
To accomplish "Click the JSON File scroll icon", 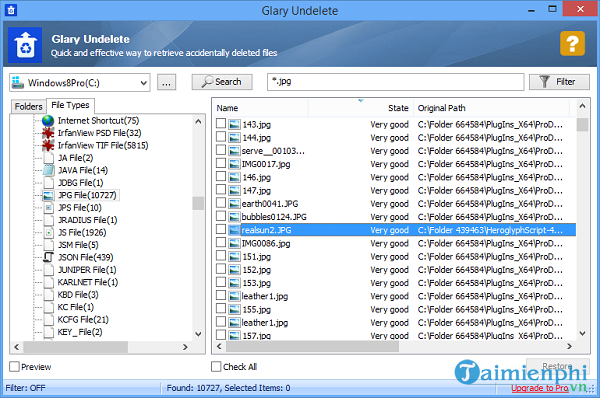I will (x=49, y=257).
